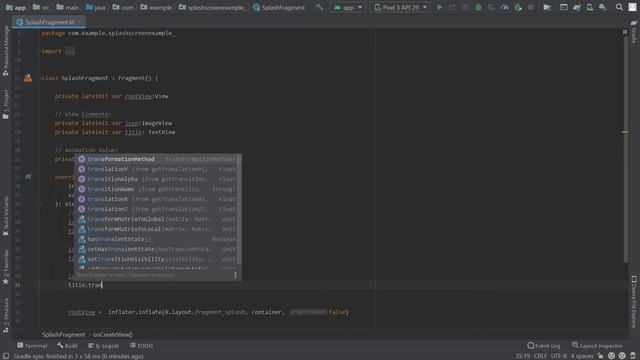Click the yellow warning marker on error stripe
The image size is (640, 360).
pos(625,131)
